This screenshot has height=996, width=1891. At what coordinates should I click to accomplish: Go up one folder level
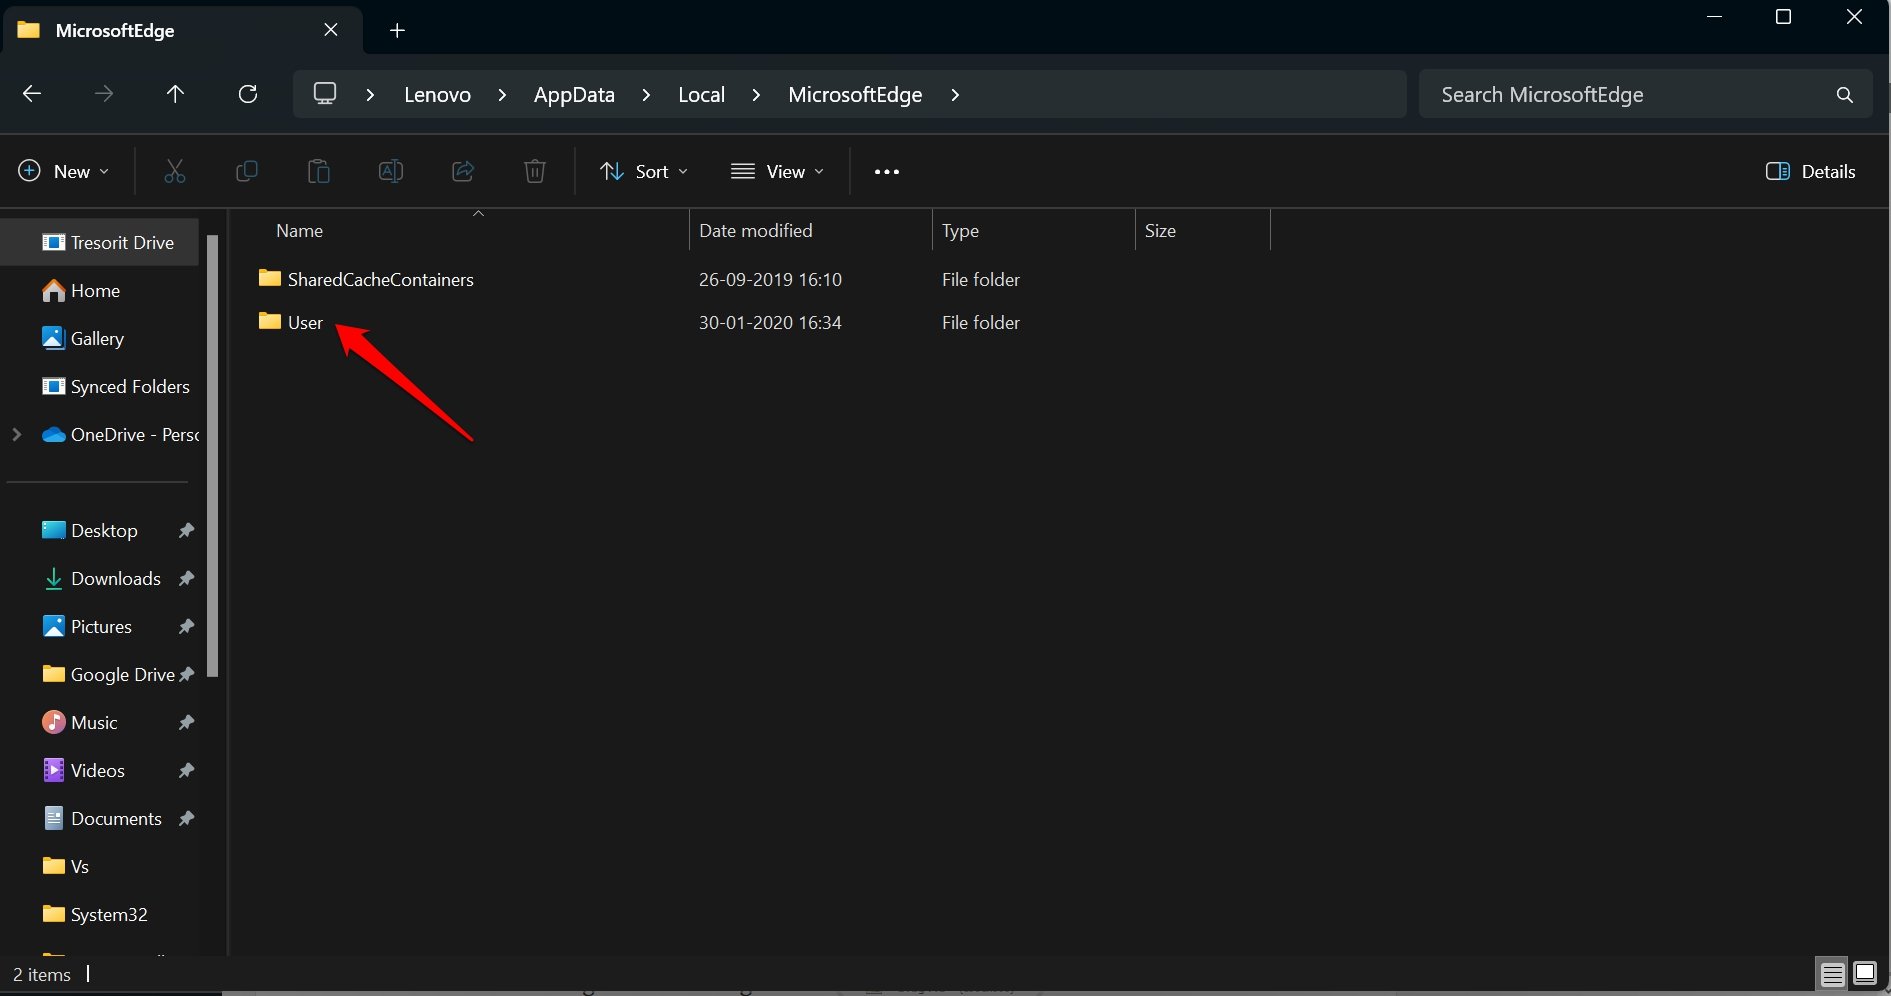pos(175,94)
